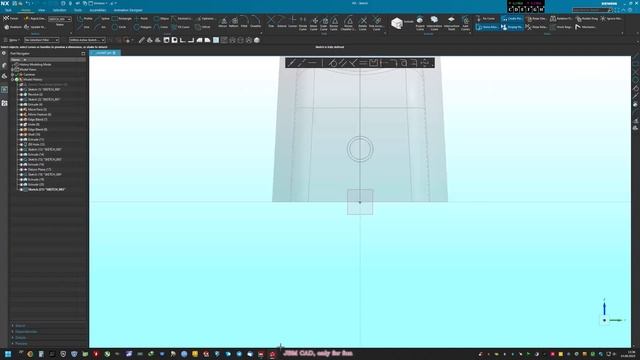Switch to the View ribbon tab
640x360 pixels.
[x=42, y=10]
